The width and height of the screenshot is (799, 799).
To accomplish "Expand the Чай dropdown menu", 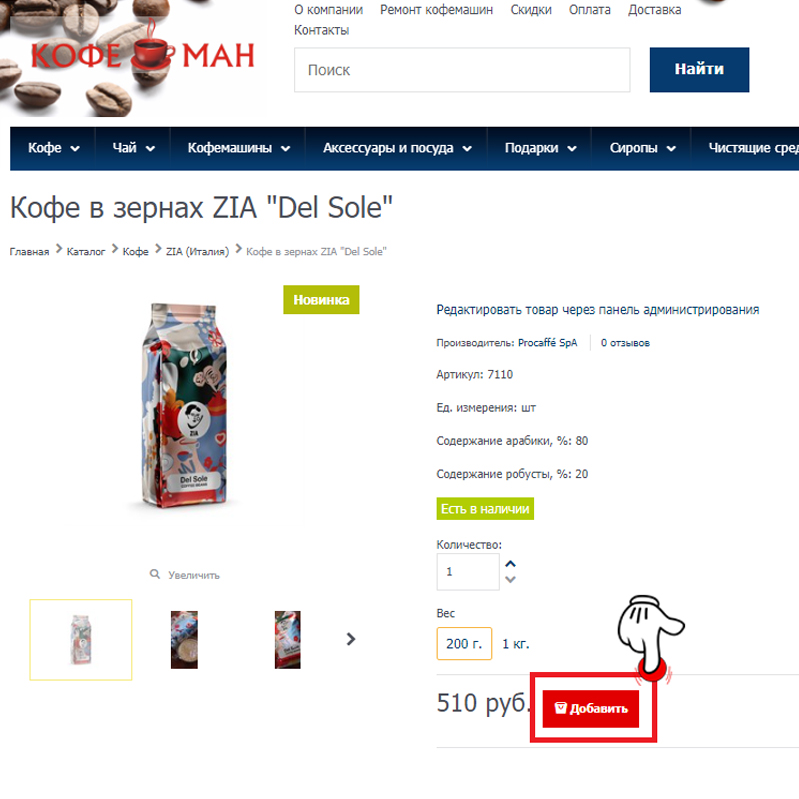I will click(134, 148).
